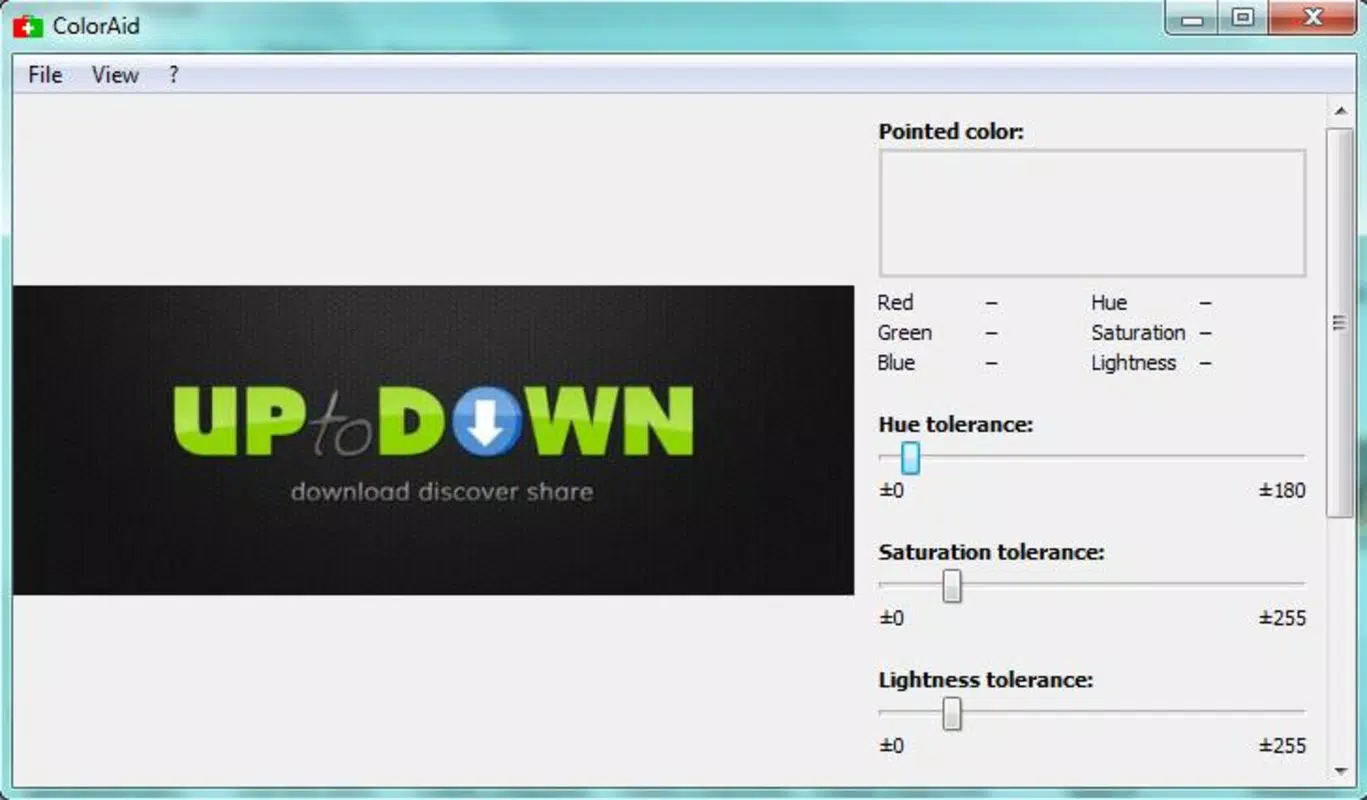This screenshot has width=1367, height=800.
Task: Click the Uptodown logo image
Action: [434, 440]
